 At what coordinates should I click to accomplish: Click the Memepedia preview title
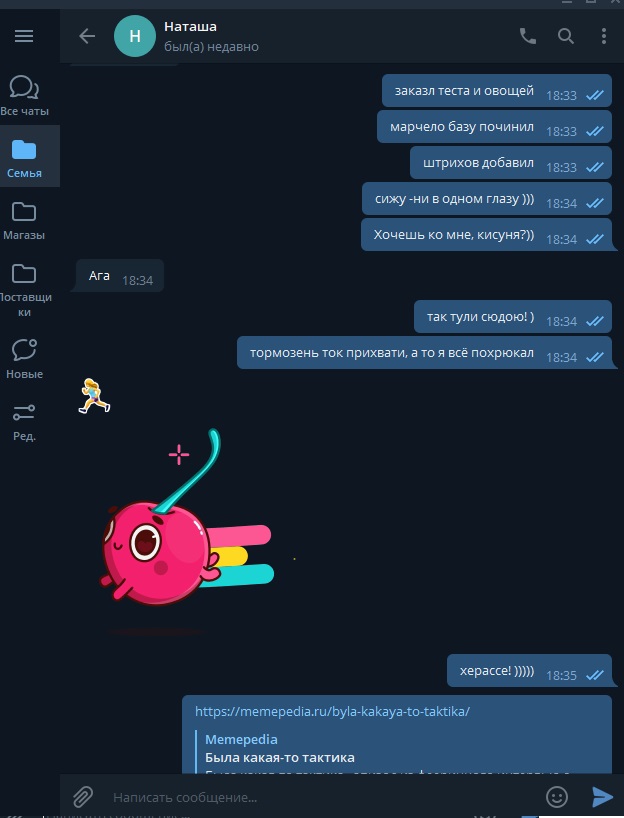click(241, 739)
